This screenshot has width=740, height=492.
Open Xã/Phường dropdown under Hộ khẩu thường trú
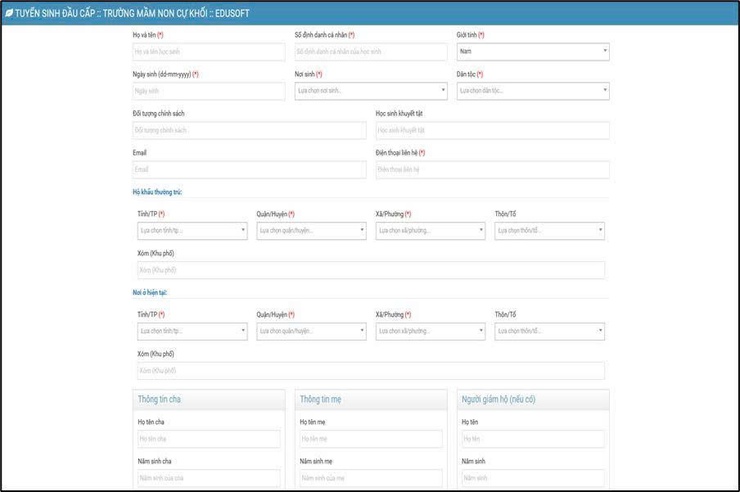[430, 231]
